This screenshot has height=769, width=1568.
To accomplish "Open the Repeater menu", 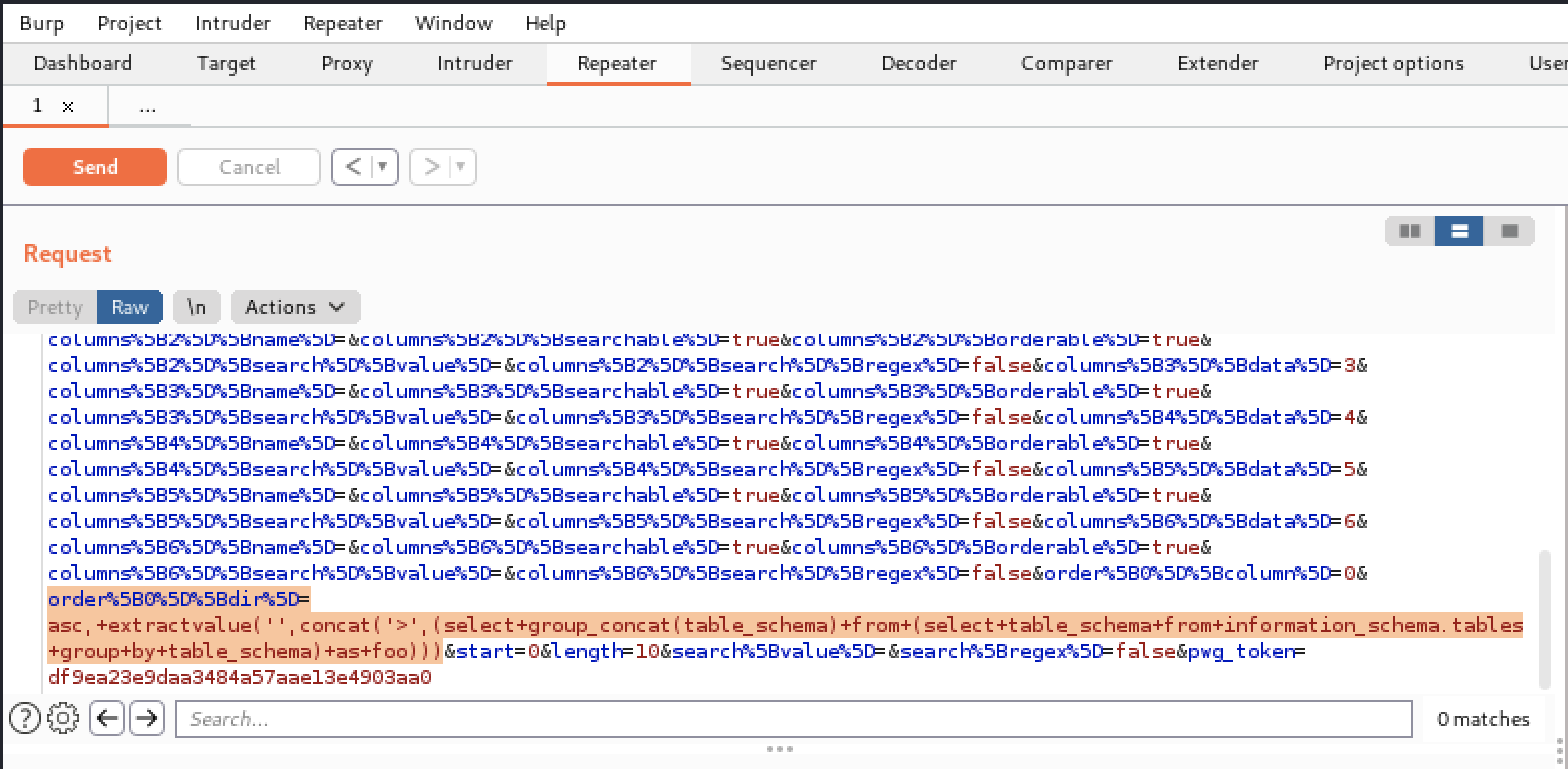I will click(342, 22).
